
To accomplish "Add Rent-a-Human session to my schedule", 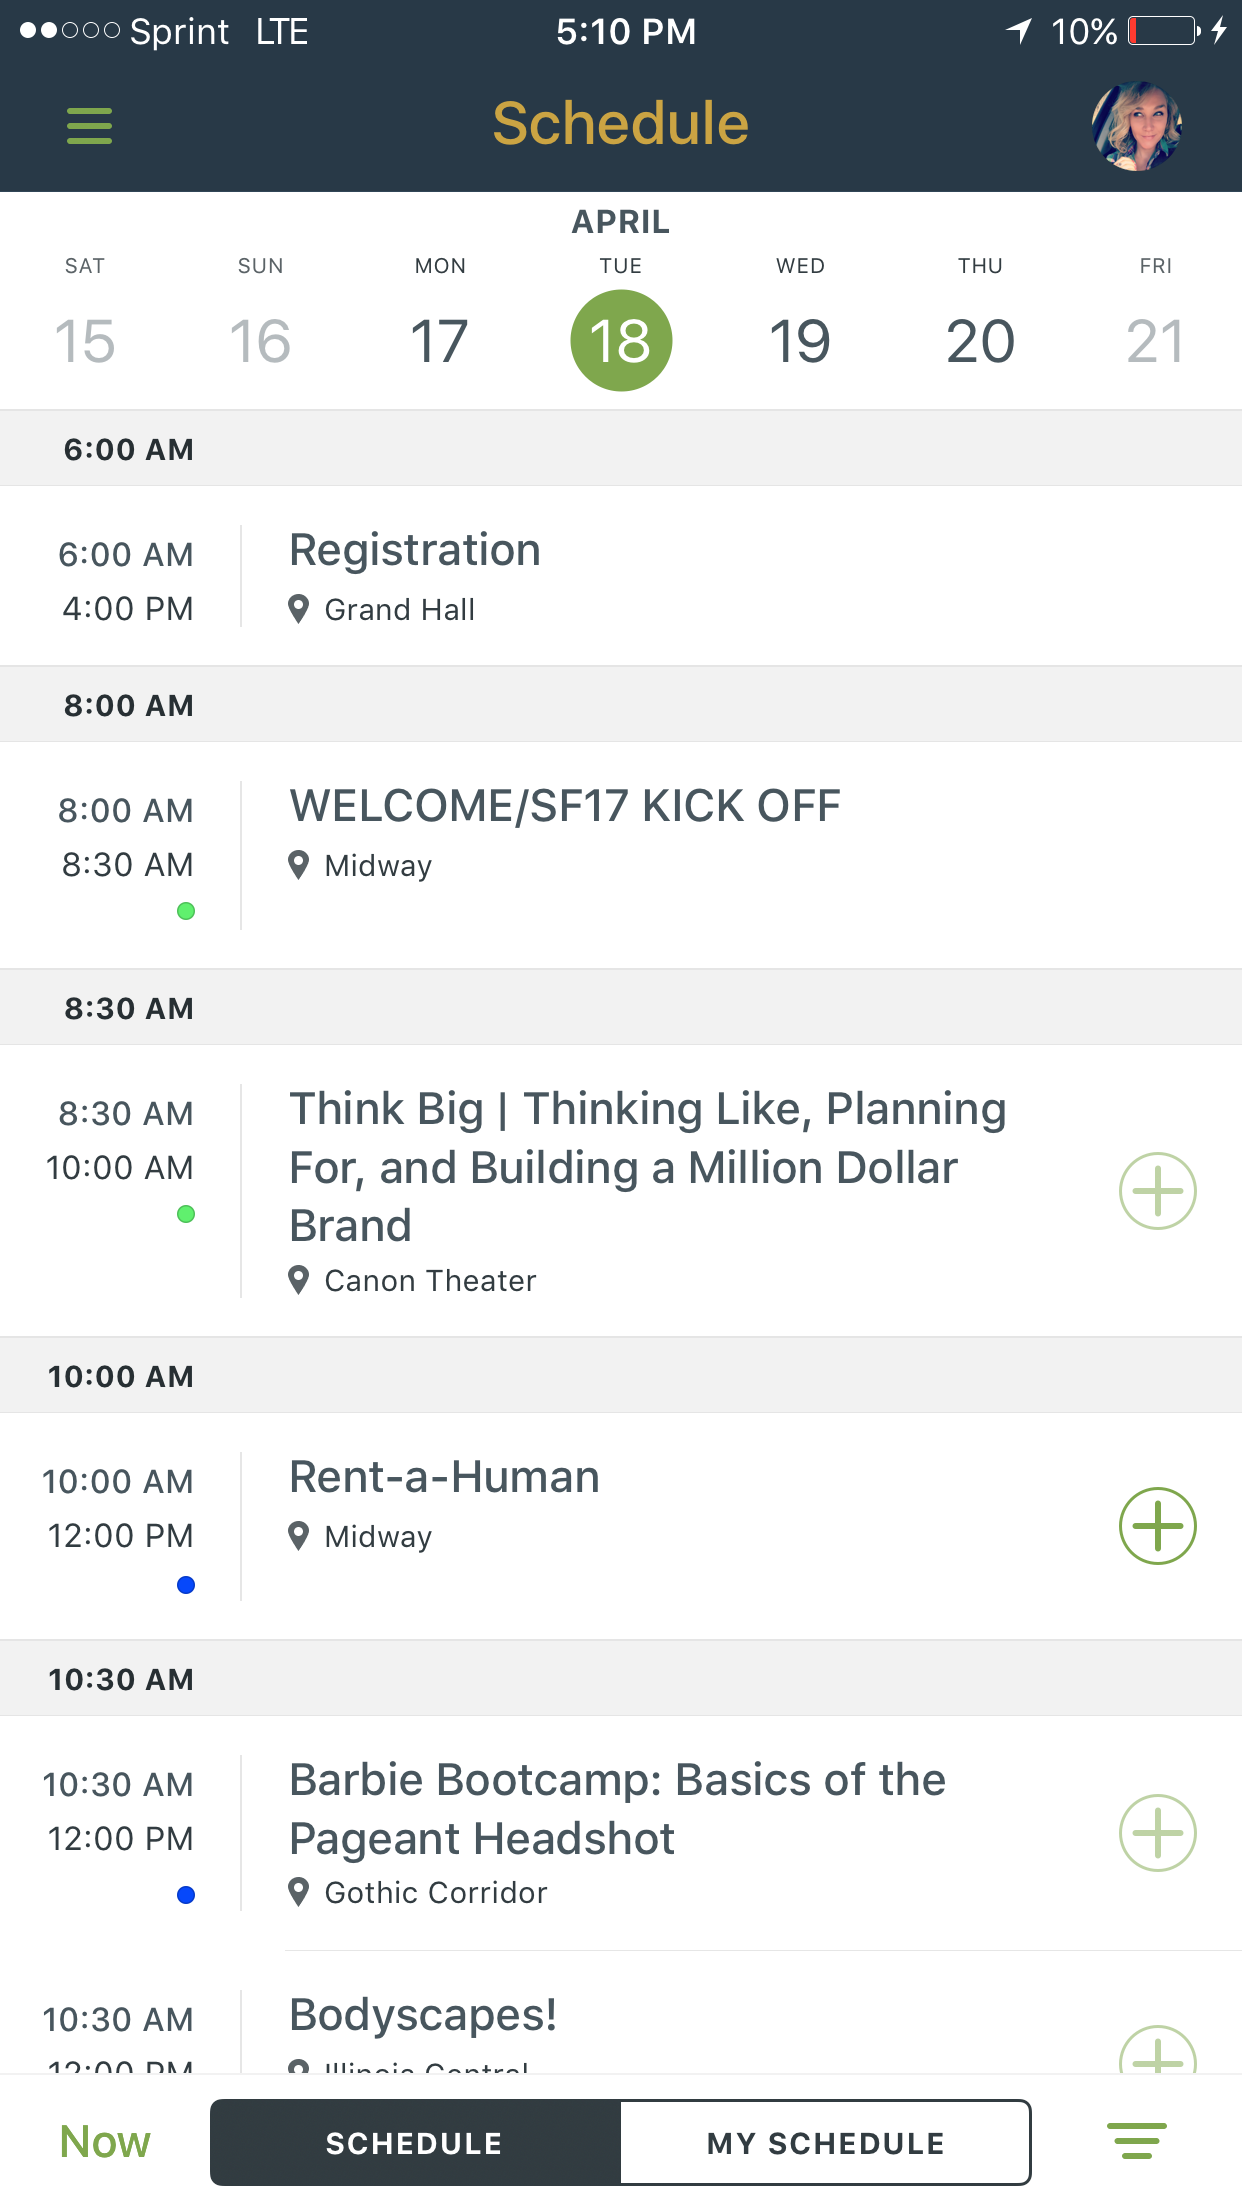I will tap(1157, 1526).
